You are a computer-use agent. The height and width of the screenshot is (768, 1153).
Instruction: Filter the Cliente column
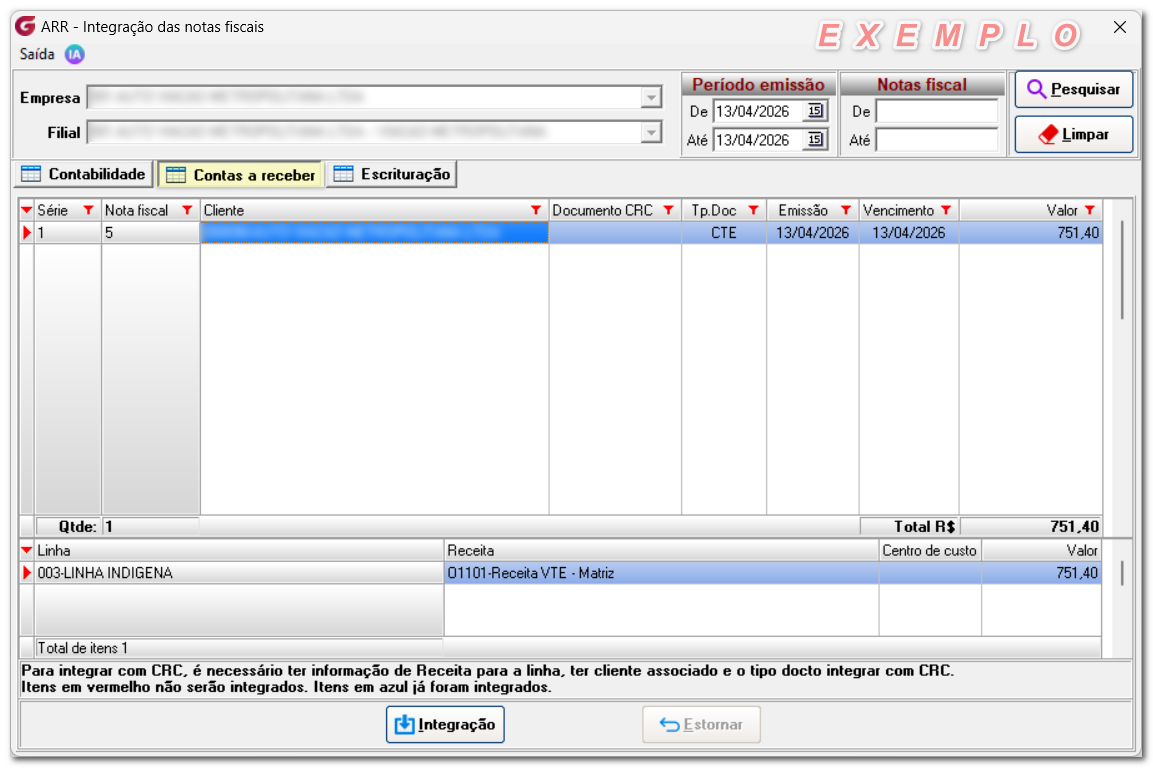point(536,210)
